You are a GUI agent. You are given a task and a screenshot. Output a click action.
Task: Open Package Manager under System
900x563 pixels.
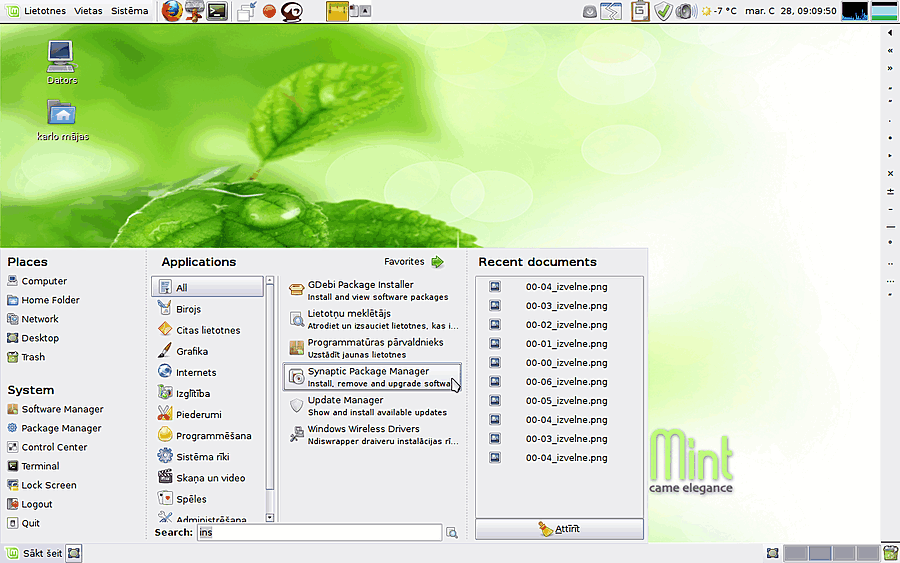[55, 428]
